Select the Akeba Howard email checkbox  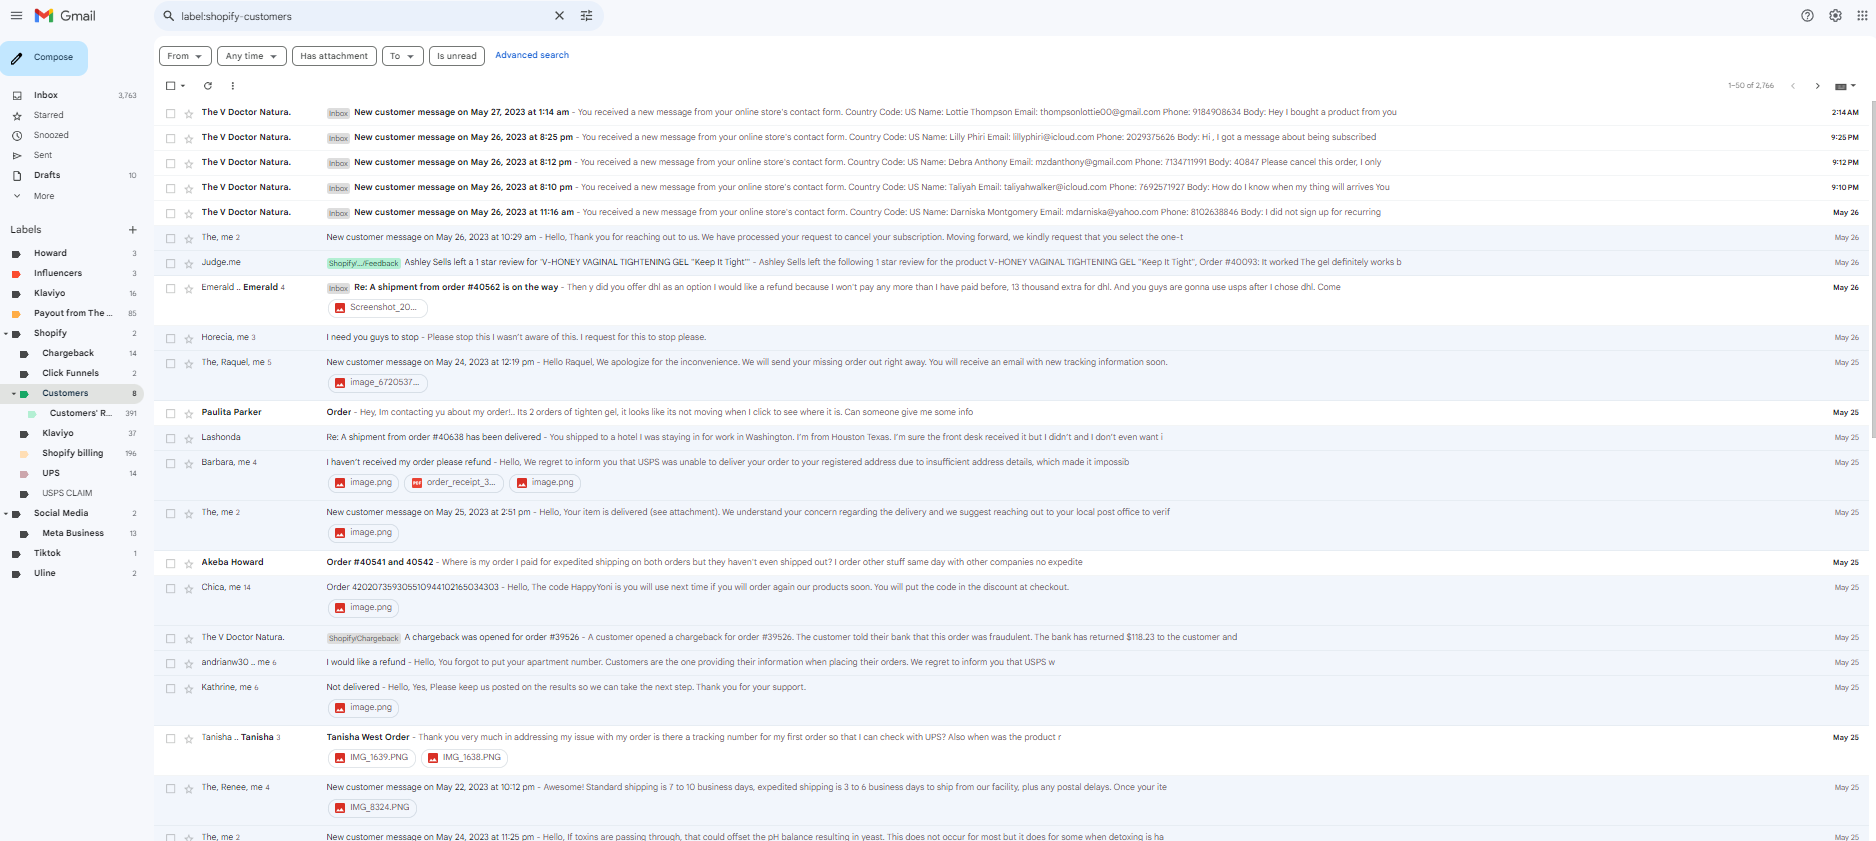pos(170,563)
